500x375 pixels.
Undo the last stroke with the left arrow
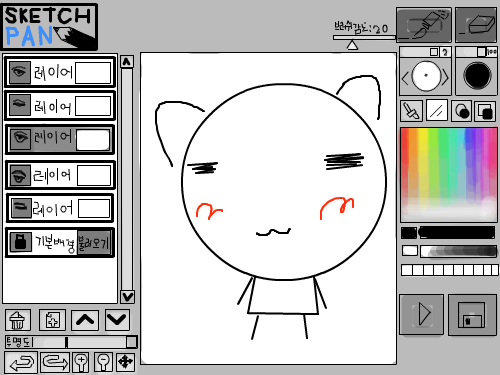point(21,362)
